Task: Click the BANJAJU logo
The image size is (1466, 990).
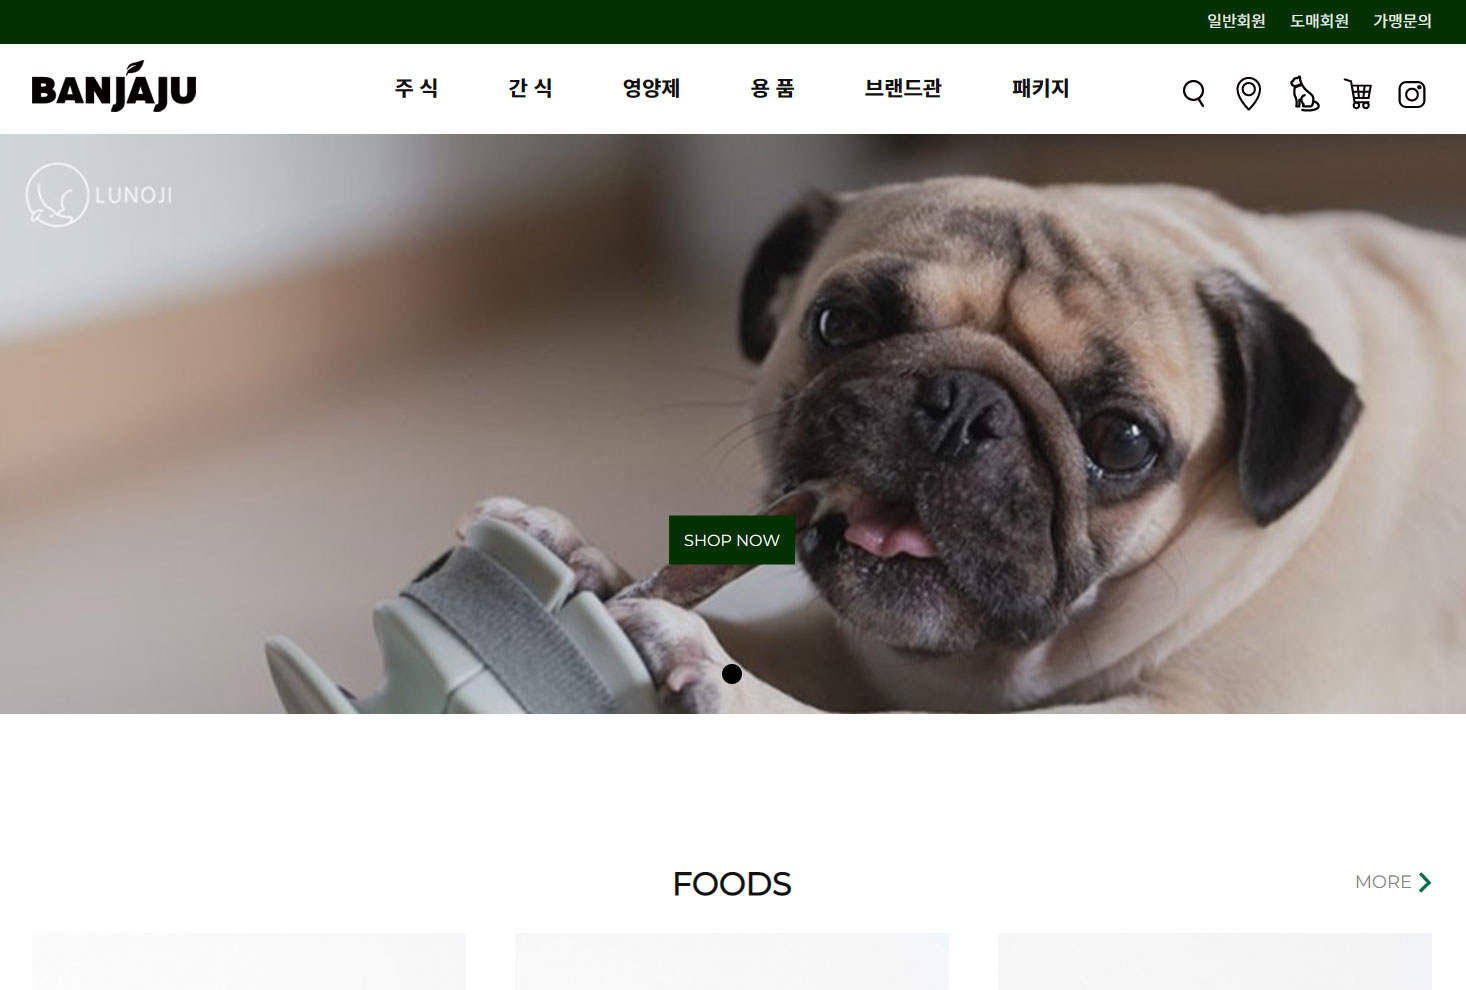Action: pos(114,86)
